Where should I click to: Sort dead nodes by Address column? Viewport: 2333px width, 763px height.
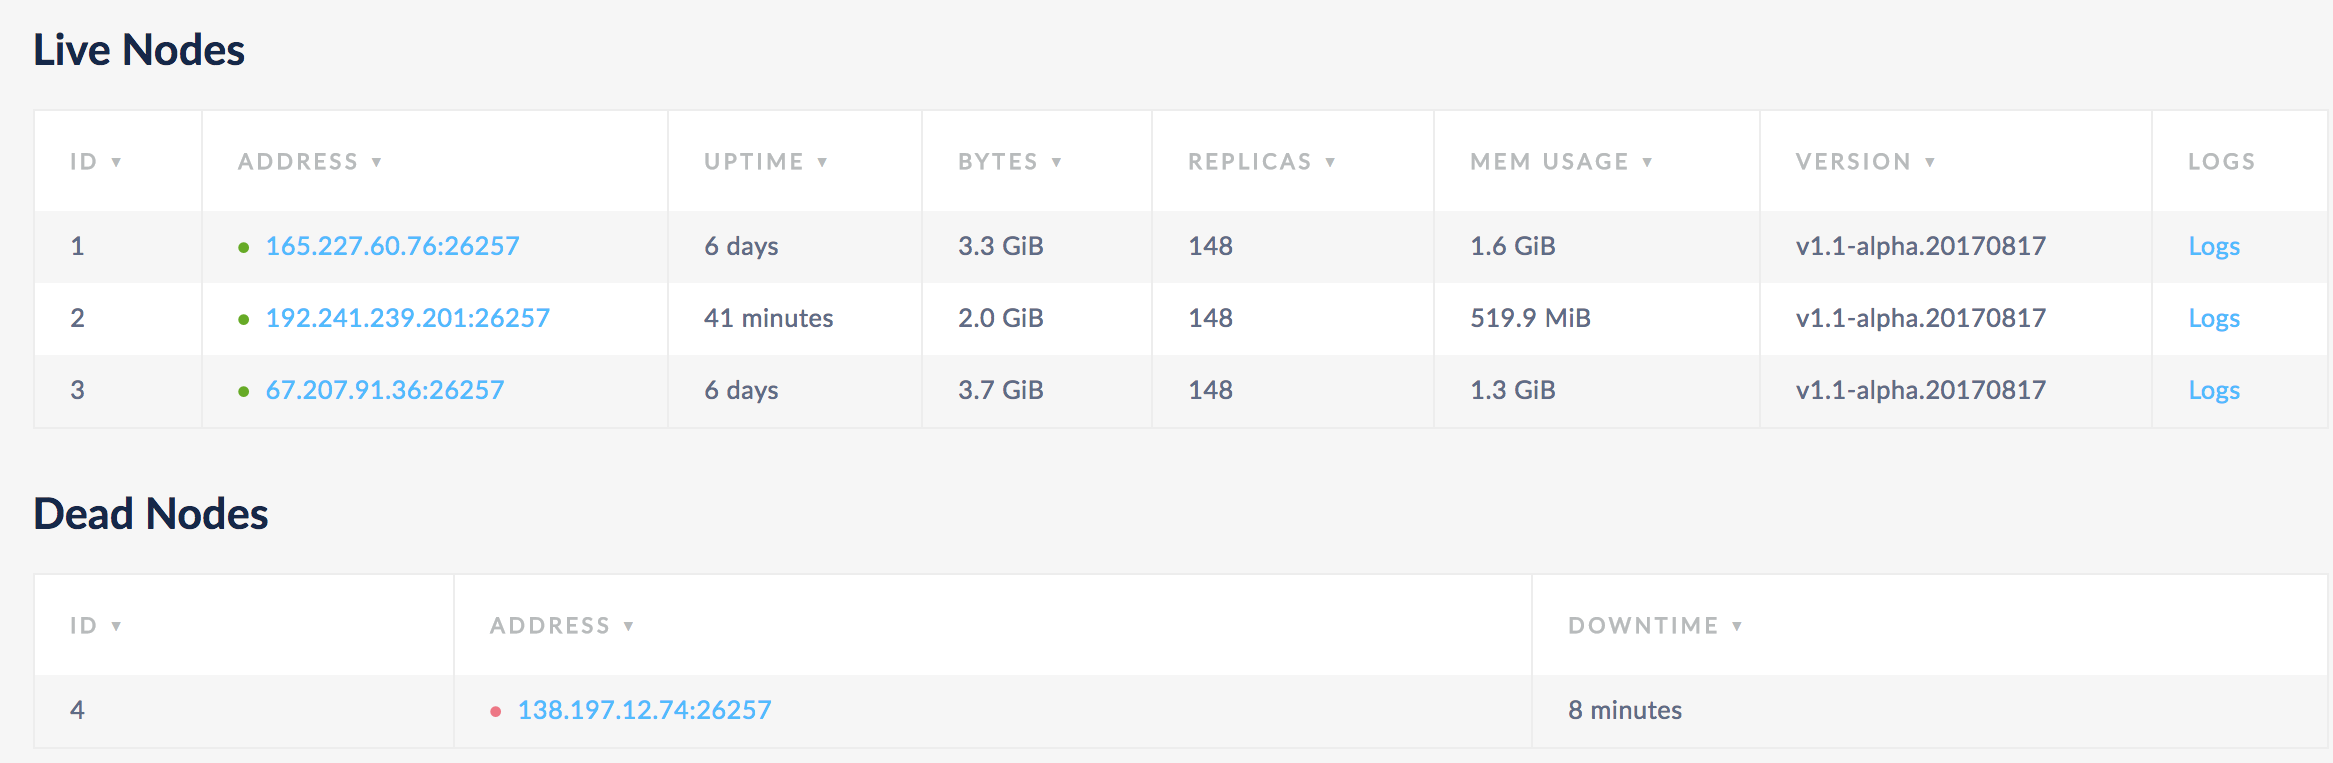coord(560,626)
